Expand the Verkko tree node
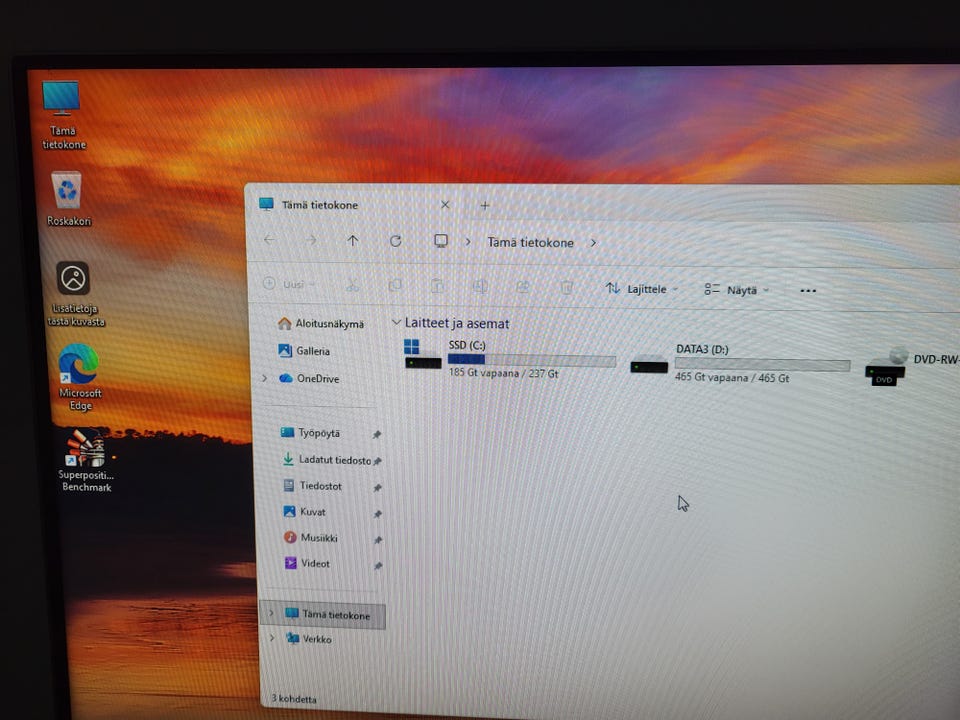Screen dimensions: 960x720 (x=272, y=638)
